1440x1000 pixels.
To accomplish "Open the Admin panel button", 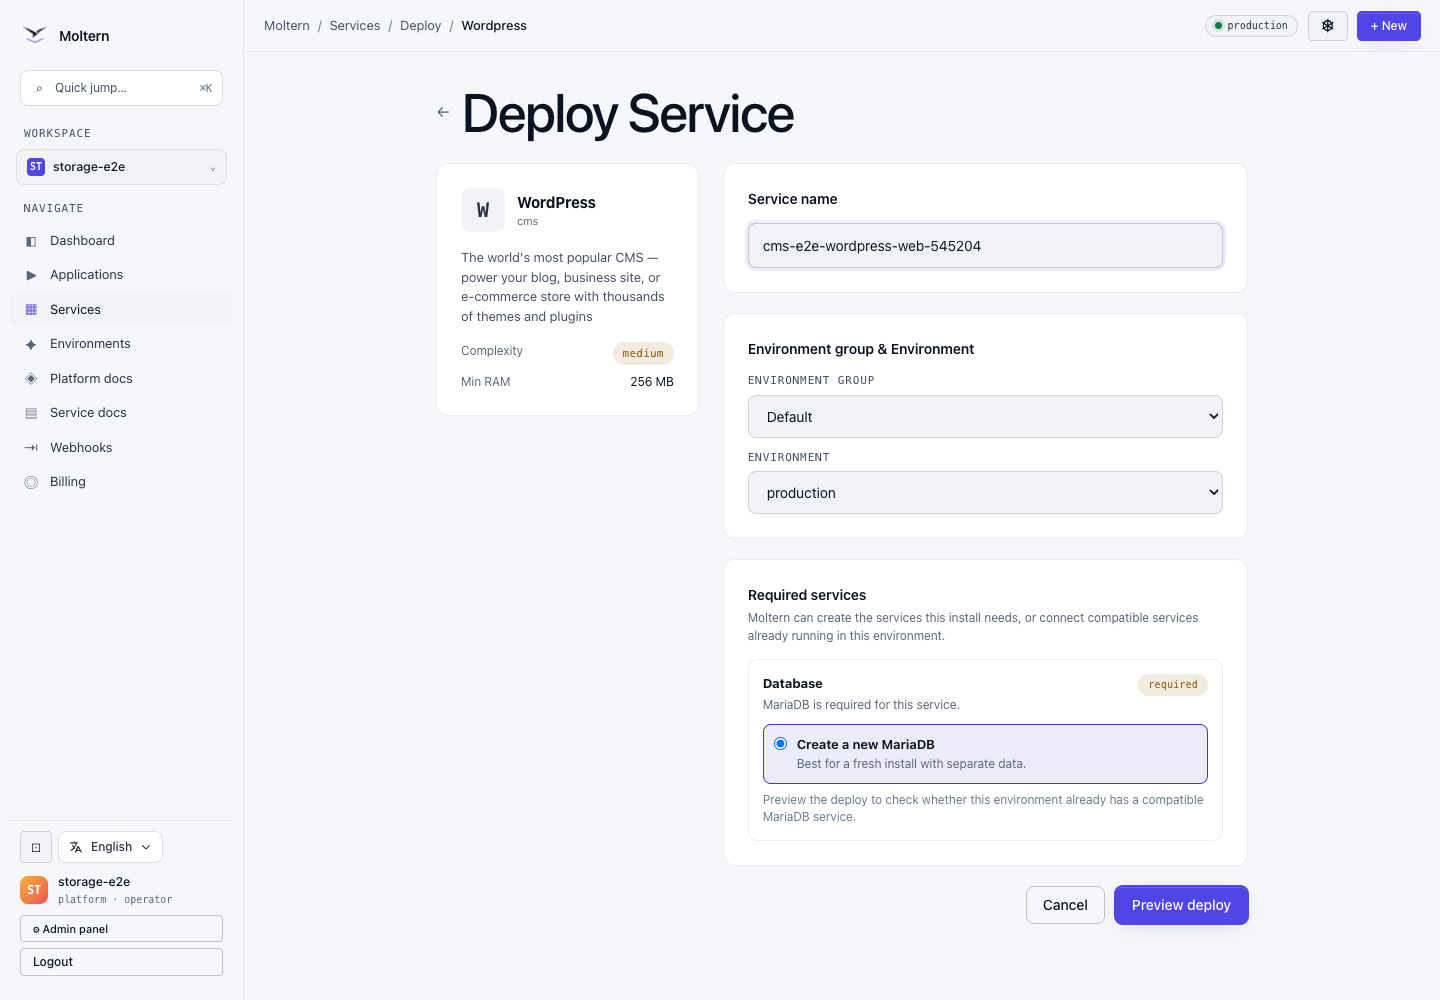I will tap(121, 929).
